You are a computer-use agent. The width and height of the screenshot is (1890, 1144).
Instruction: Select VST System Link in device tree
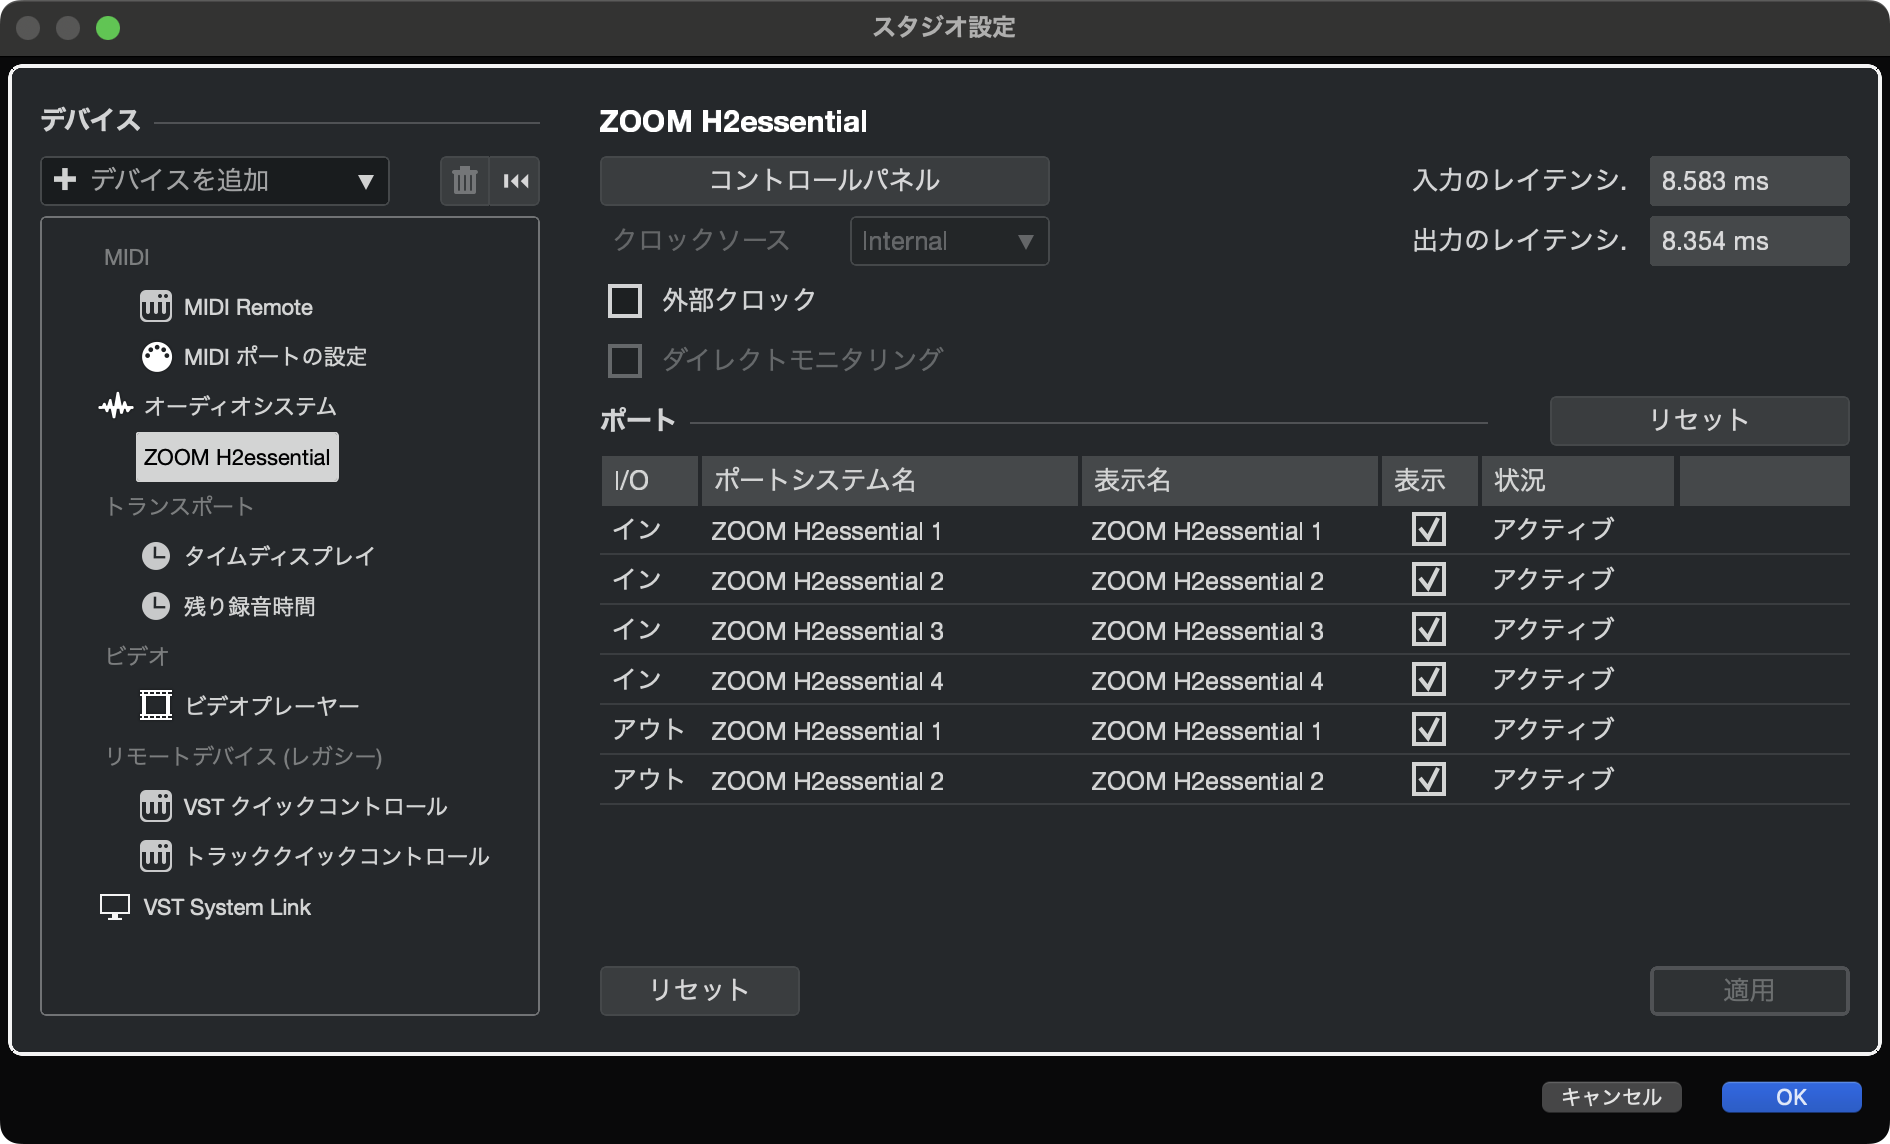[227, 907]
